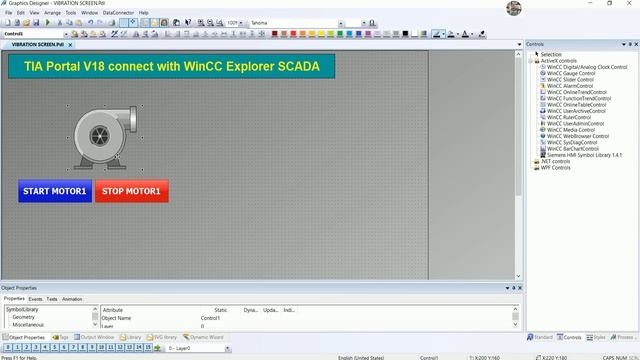Click the Zoom out magnifier icon
Image resolution: width=640 pixels, height=360 pixels.
(x=210, y=23)
